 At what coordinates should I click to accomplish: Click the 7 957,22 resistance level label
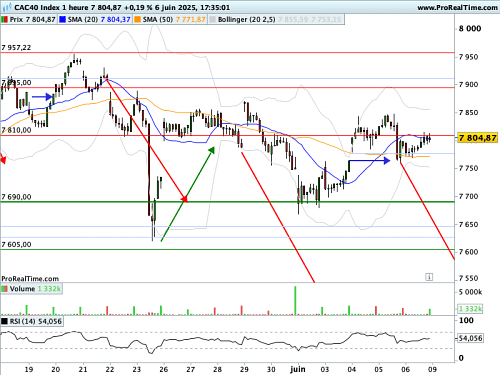click(16, 48)
